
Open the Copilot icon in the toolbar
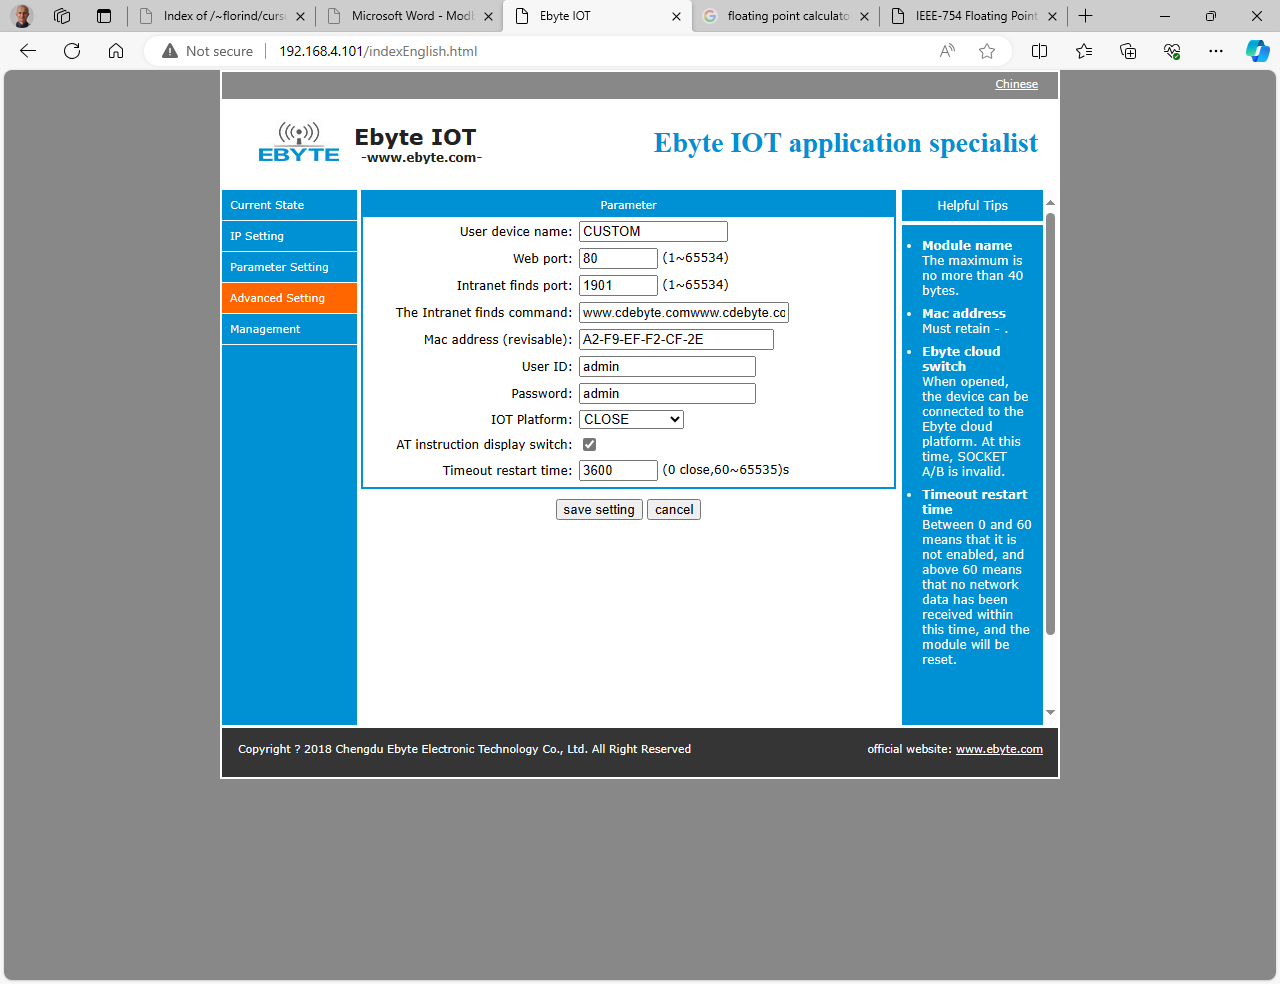pos(1257,51)
